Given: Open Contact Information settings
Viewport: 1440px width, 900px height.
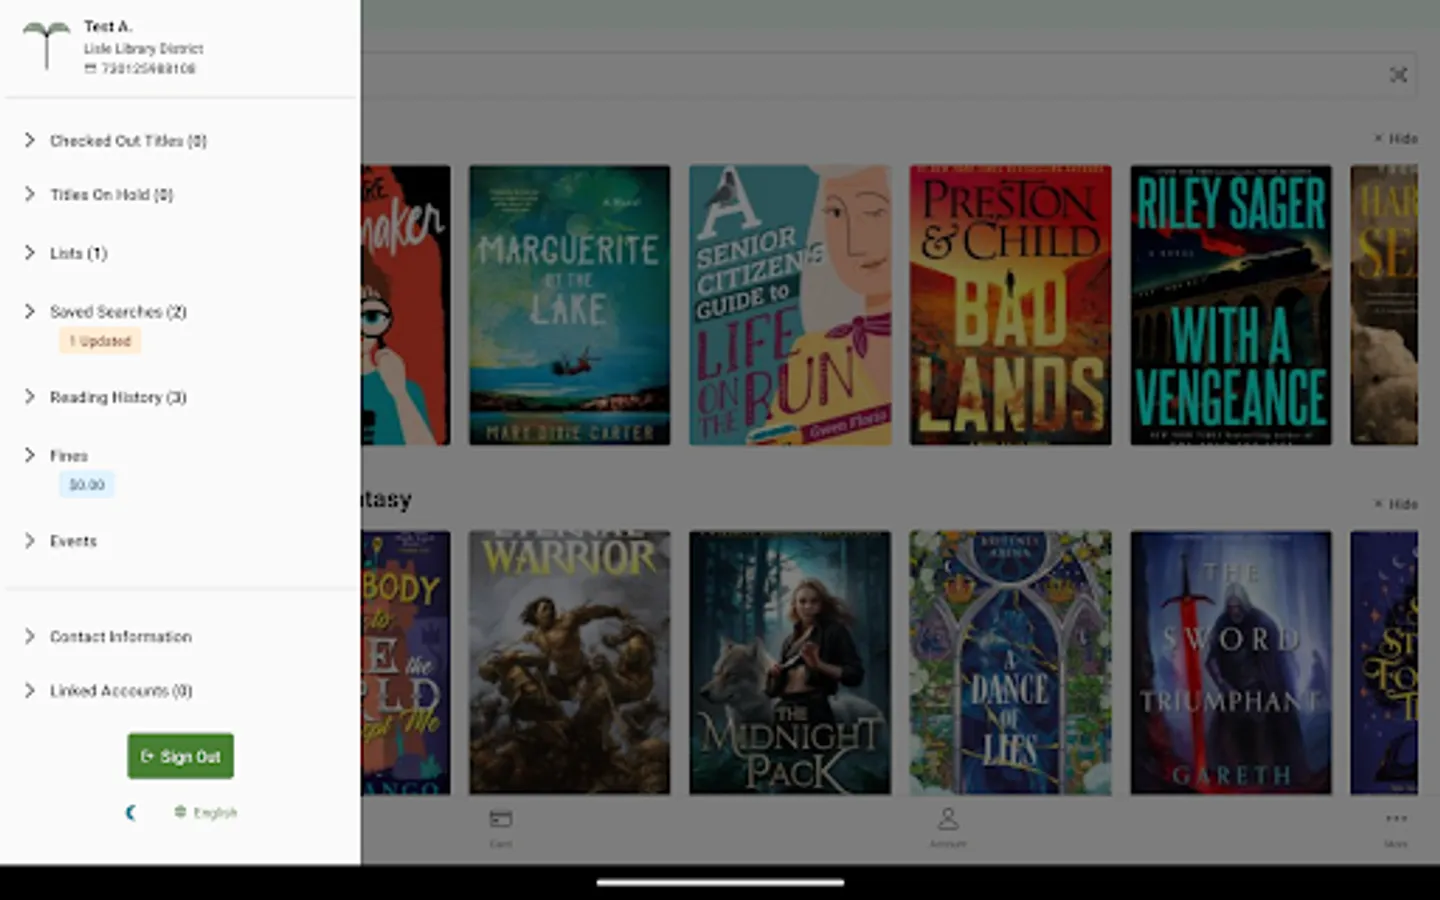Looking at the screenshot, I should [121, 636].
